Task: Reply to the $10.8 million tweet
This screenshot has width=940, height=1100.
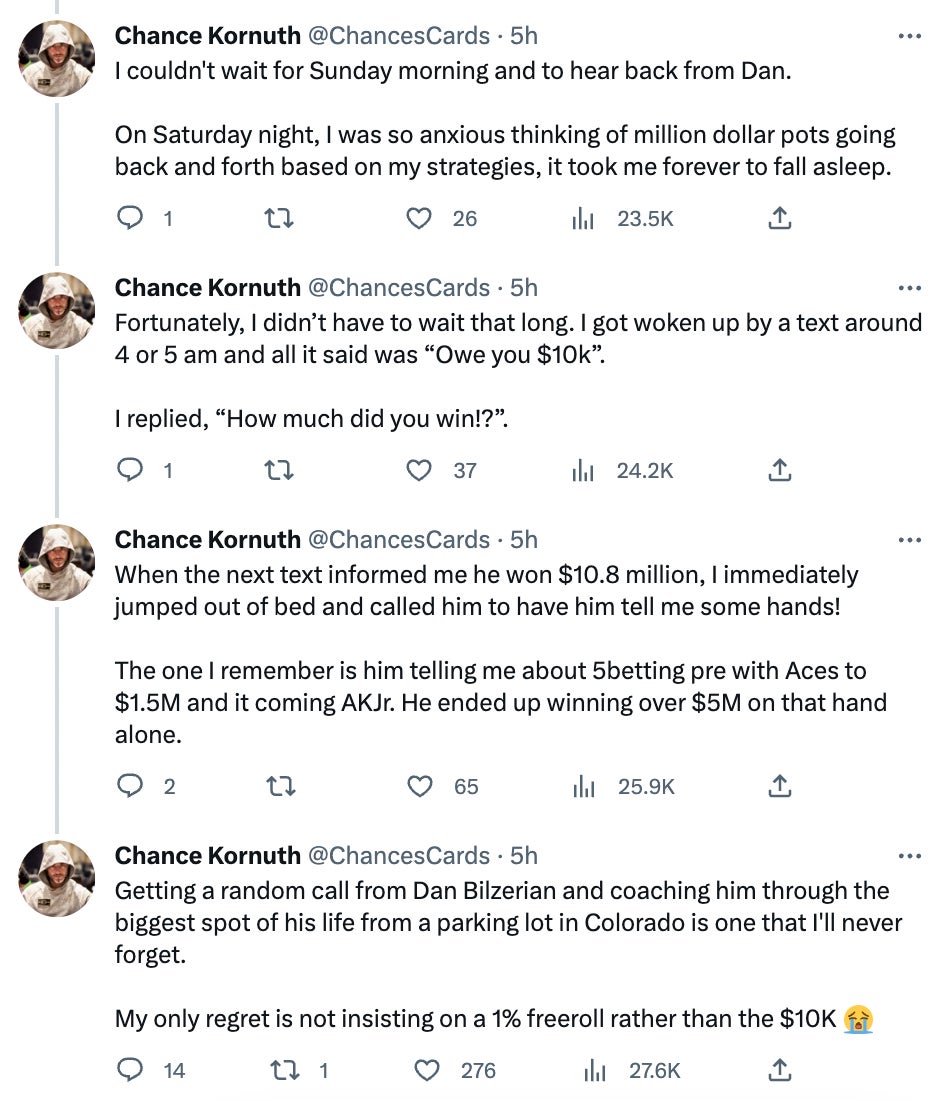Action: coord(131,786)
